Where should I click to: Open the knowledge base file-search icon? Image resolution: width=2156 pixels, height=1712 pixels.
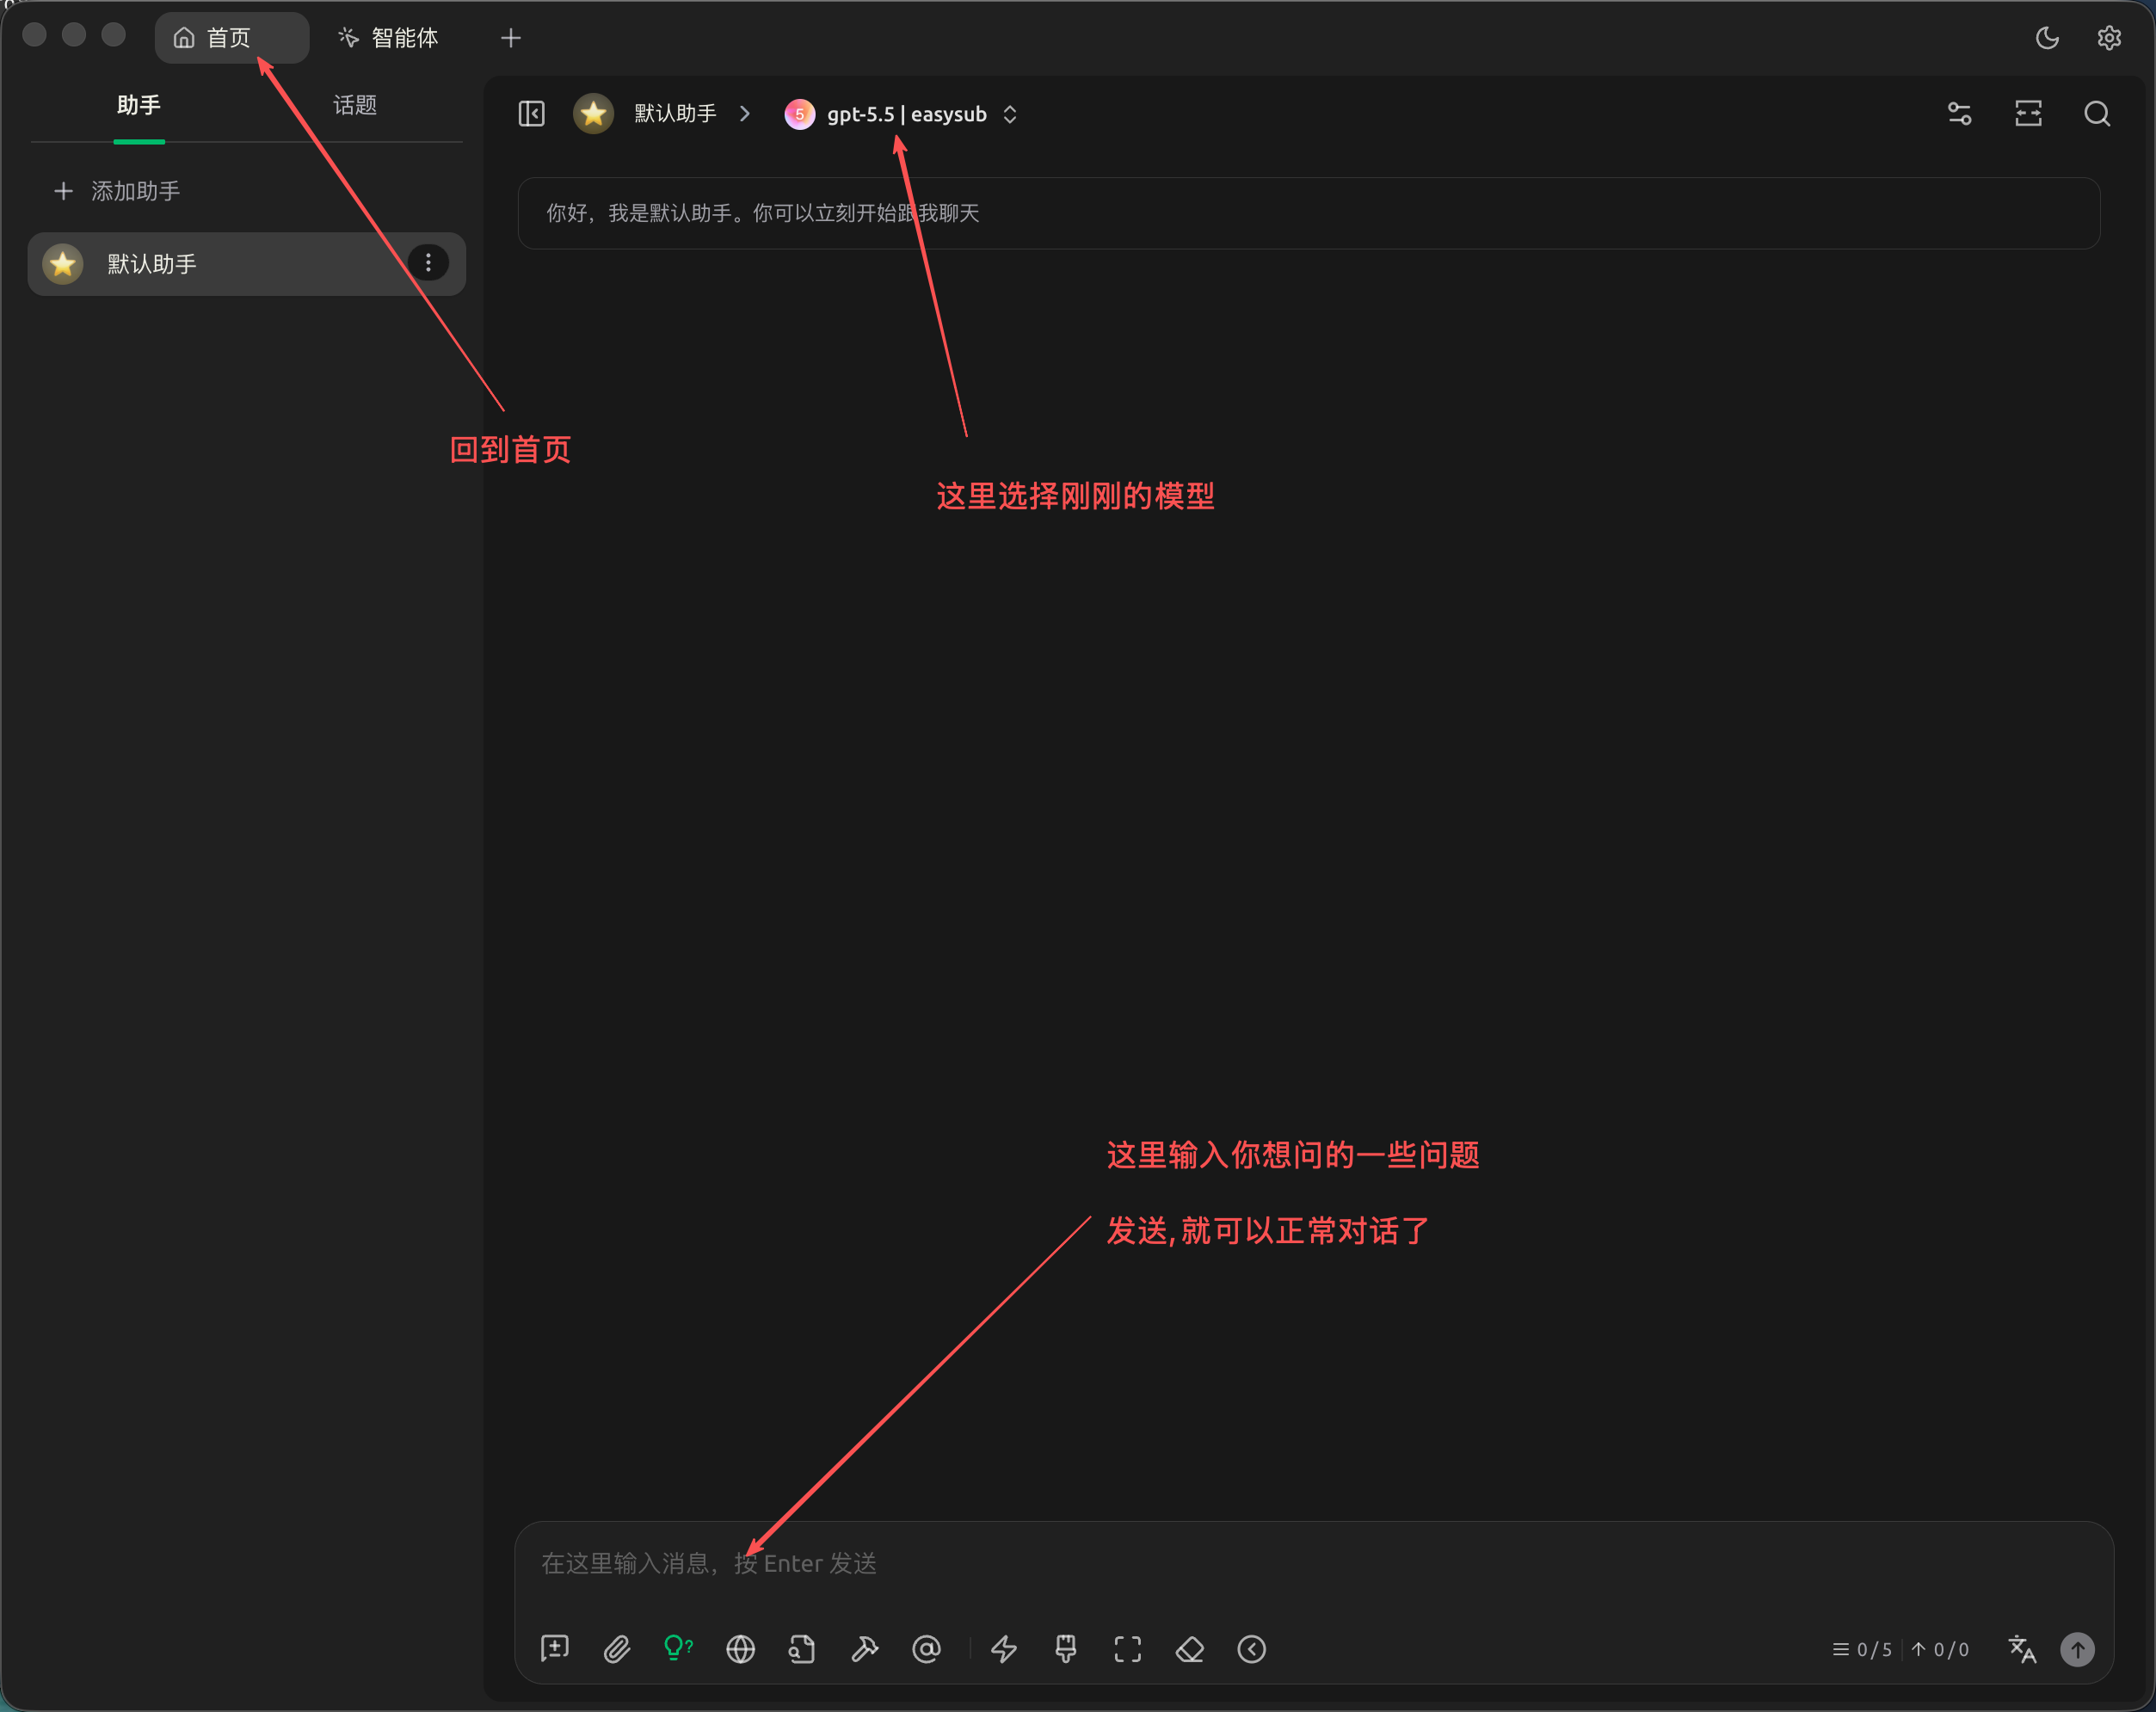[x=802, y=1648]
